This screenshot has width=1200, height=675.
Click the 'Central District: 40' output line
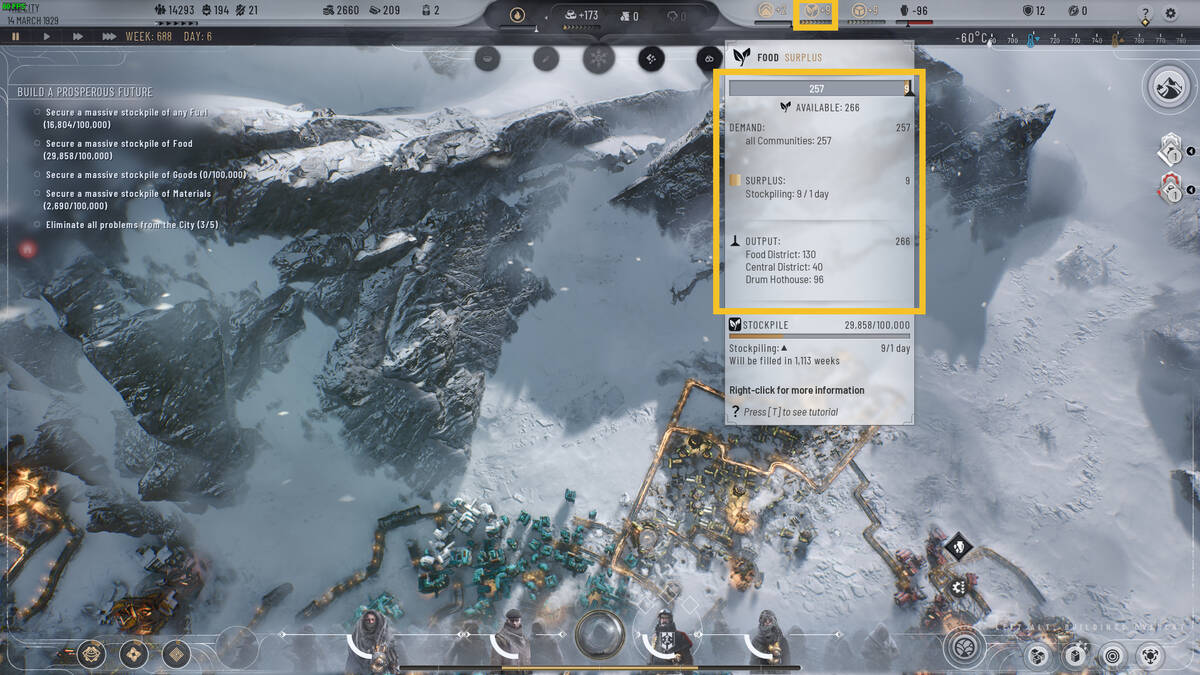(x=784, y=267)
